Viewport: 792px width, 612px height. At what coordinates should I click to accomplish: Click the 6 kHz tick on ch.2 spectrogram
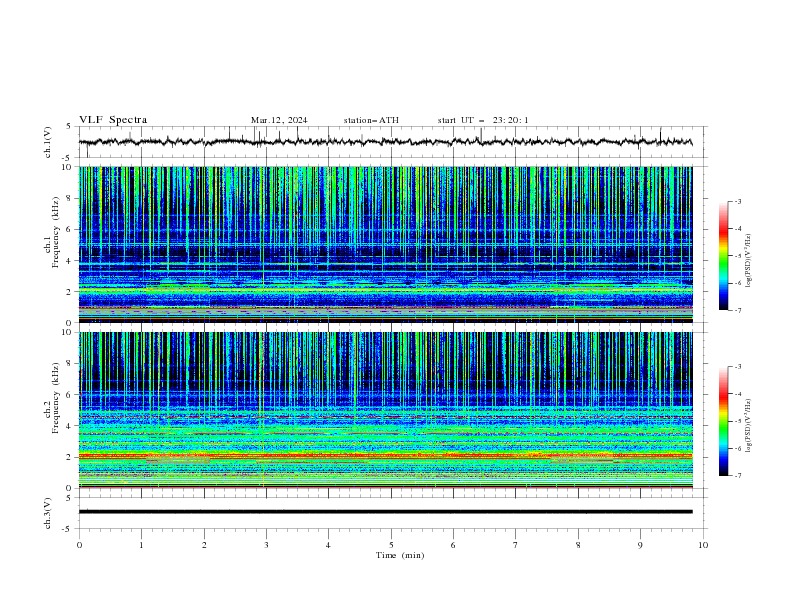coord(69,394)
